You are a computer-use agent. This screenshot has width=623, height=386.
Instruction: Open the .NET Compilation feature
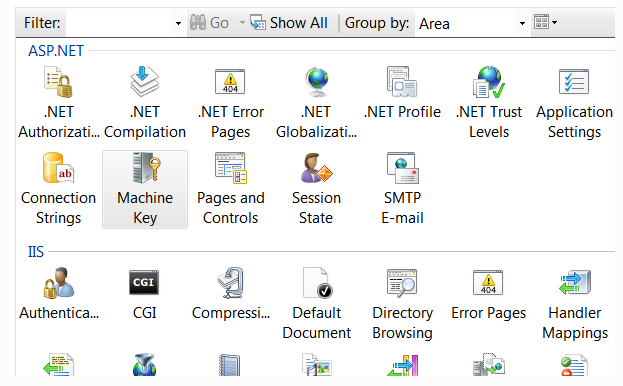[x=145, y=103]
